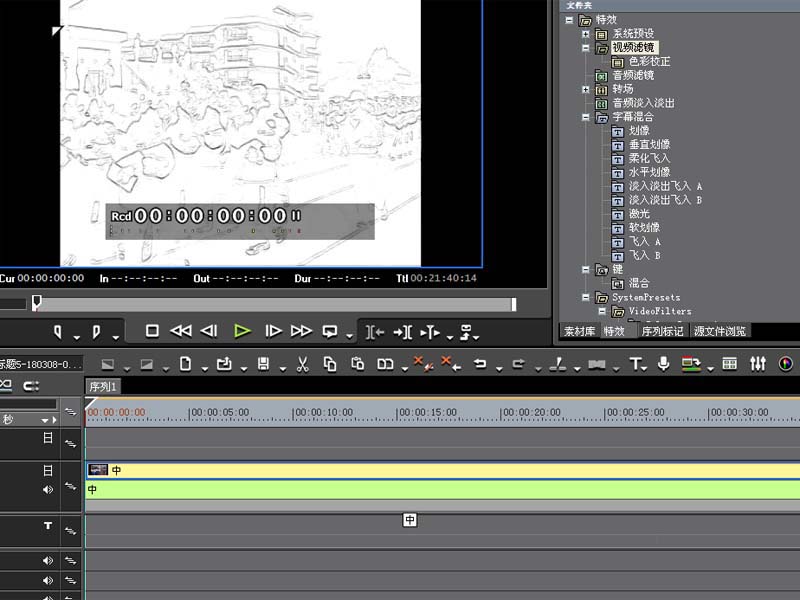
Task: Expand the 转场 transitions folder
Action: click(x=586, y=89)
